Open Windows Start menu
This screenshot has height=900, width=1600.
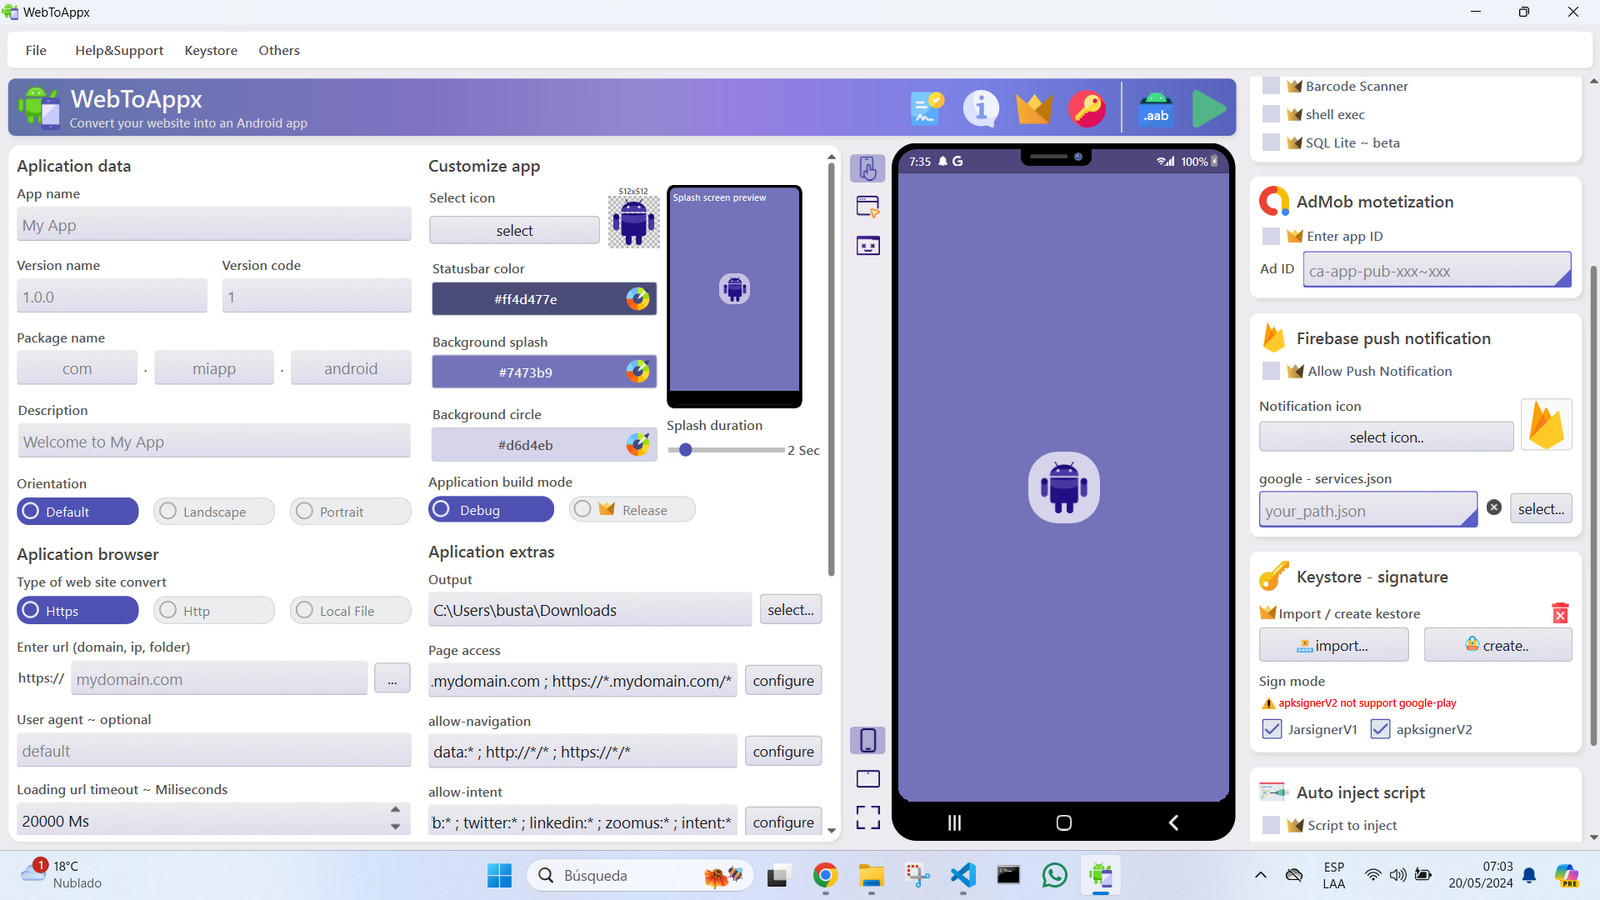tap(499, 876)
